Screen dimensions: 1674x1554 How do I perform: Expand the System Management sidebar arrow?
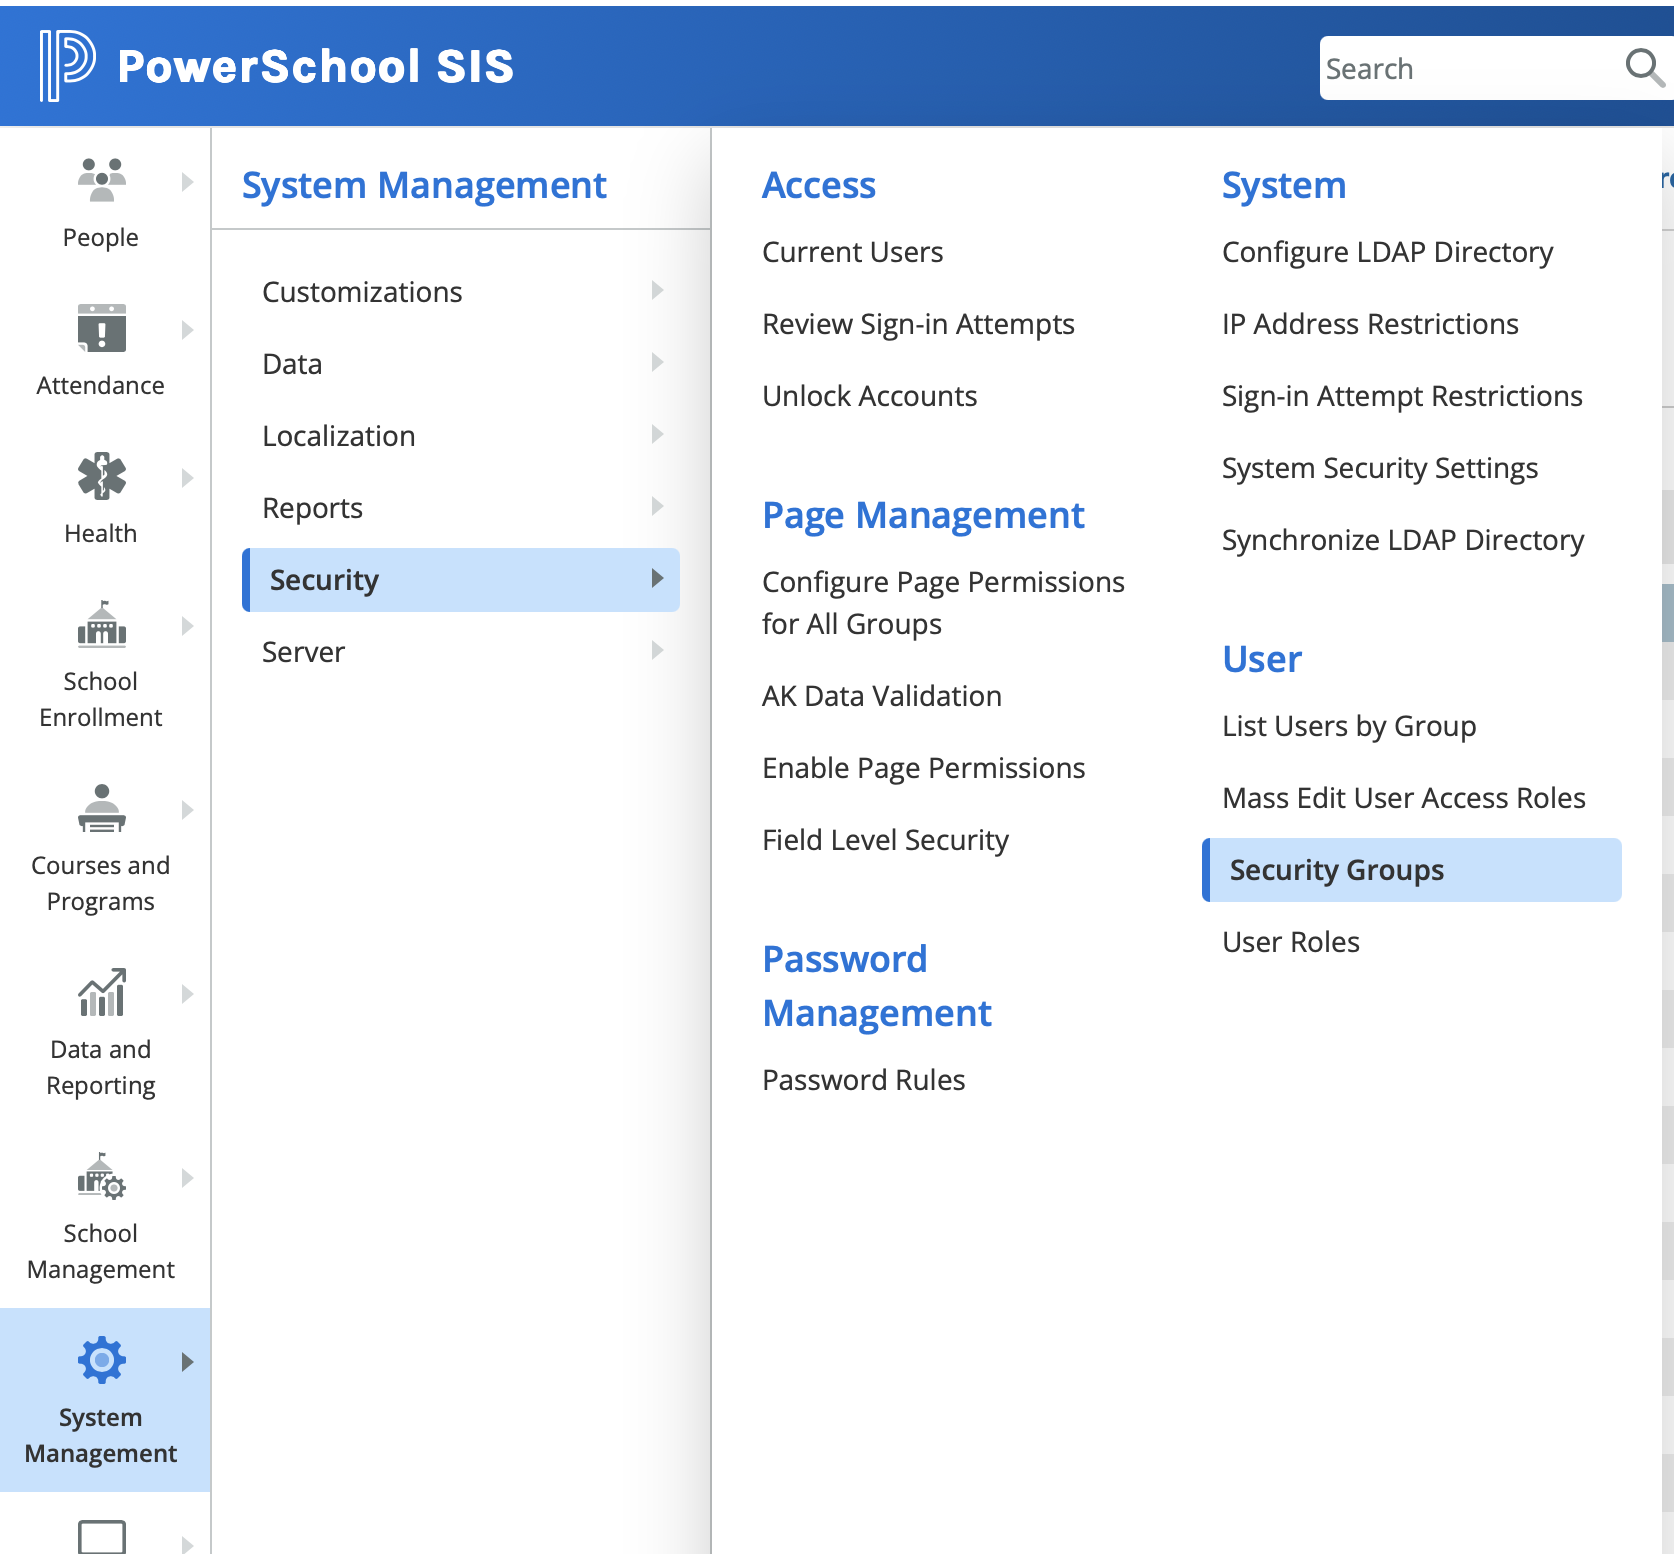(x=187, y=1362)
